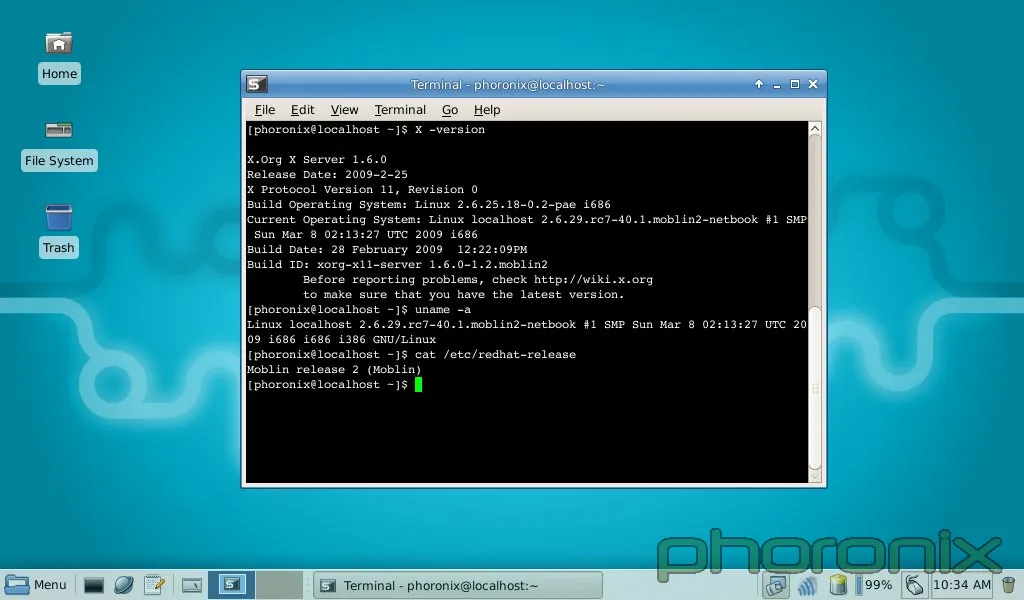Click the 'X.Org X Server 1.6.0' line
The height and width of the screenshot is (600, 1024).
click(x=317, y=159)
